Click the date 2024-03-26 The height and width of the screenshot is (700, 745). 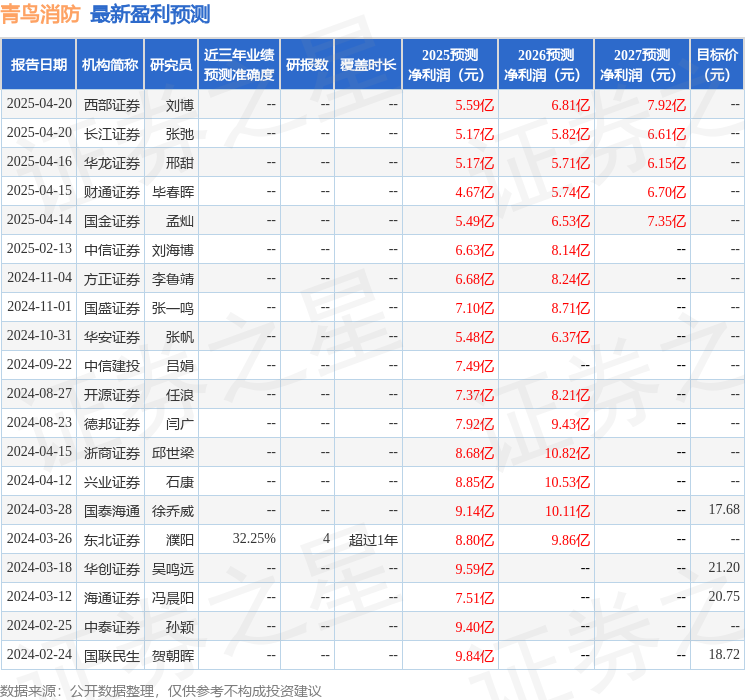point(39,538)
